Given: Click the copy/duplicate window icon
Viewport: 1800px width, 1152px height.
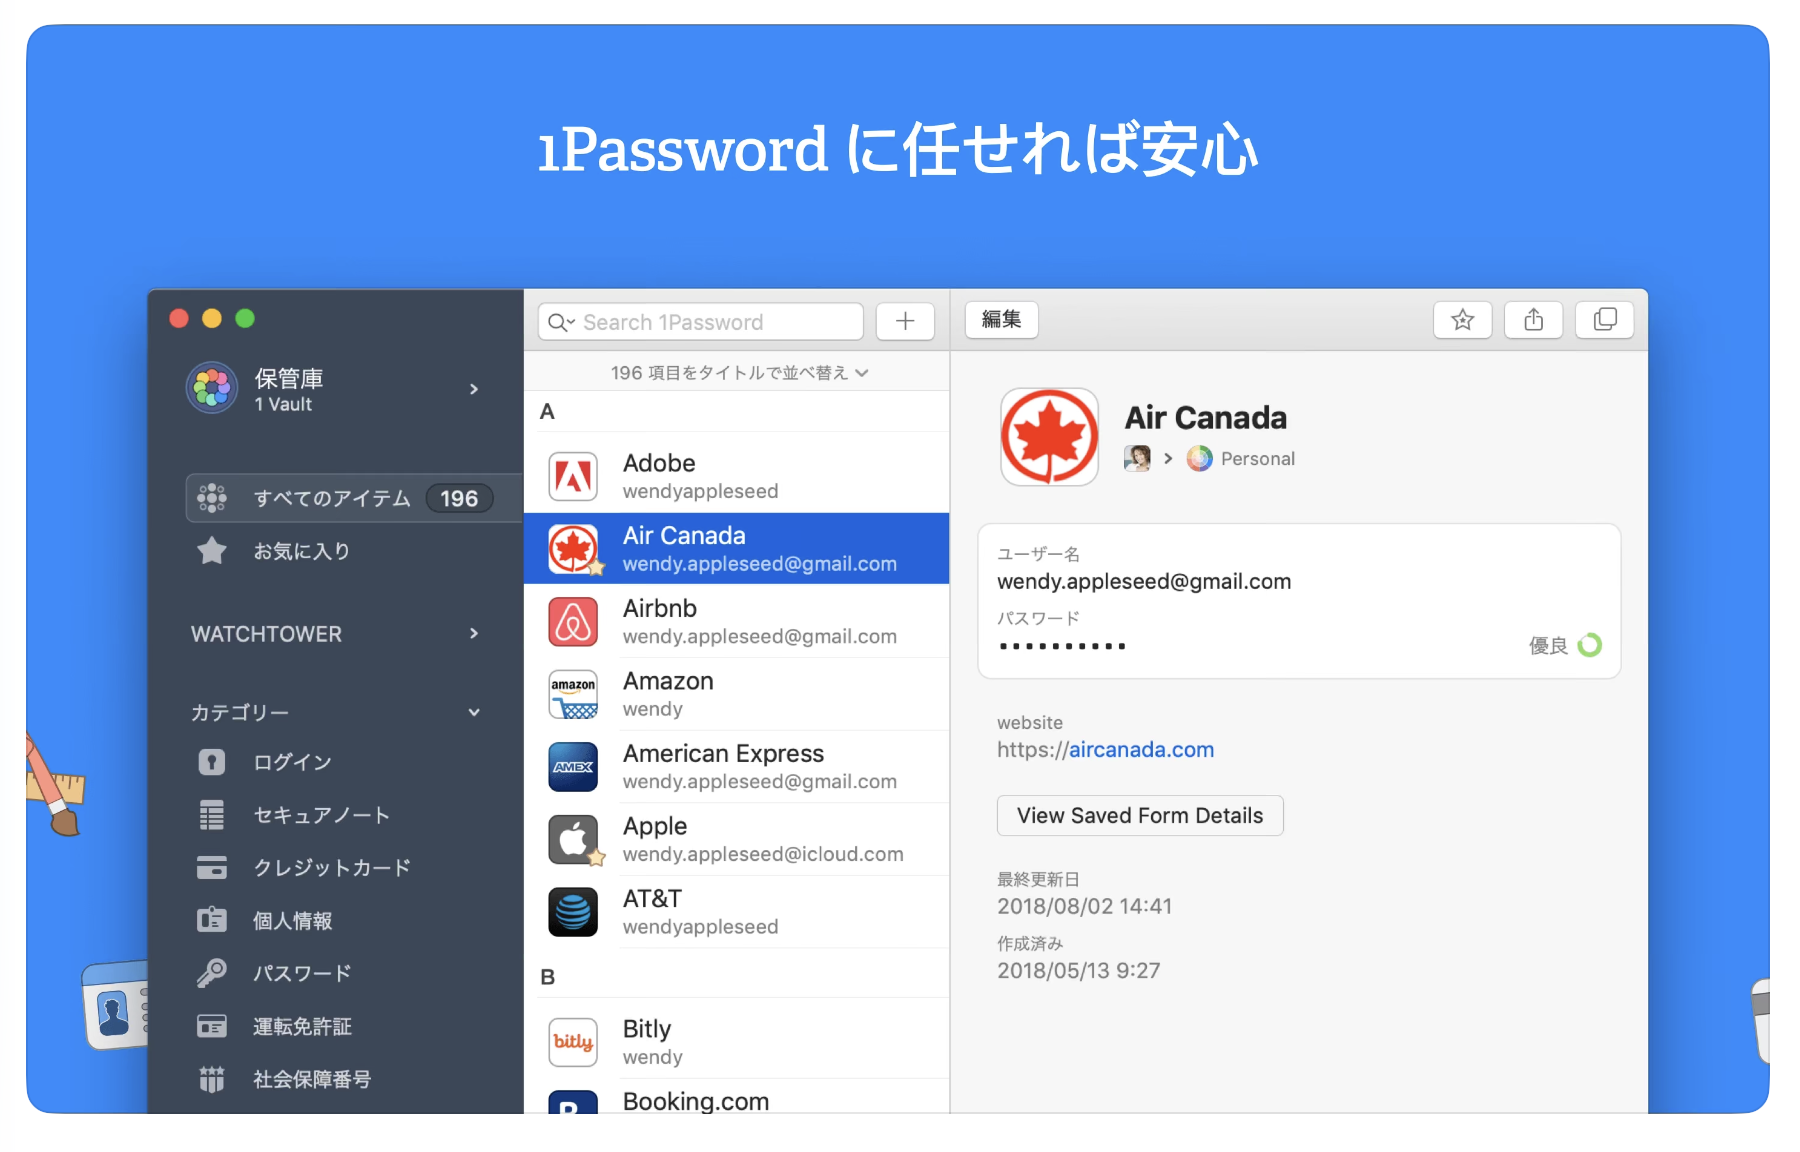Looking at the screenshot, I should pos(1604,320).
